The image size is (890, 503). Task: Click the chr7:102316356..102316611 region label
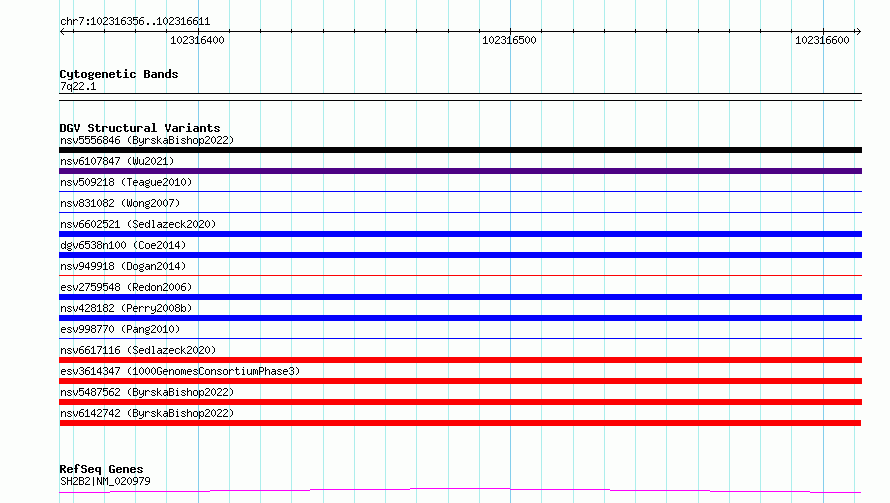[x=135, y=22]
